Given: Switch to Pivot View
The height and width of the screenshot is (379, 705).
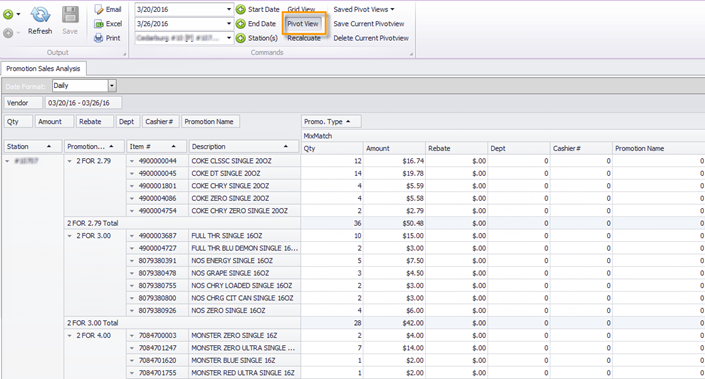Looking at the screenshot, I should [303, 24].
